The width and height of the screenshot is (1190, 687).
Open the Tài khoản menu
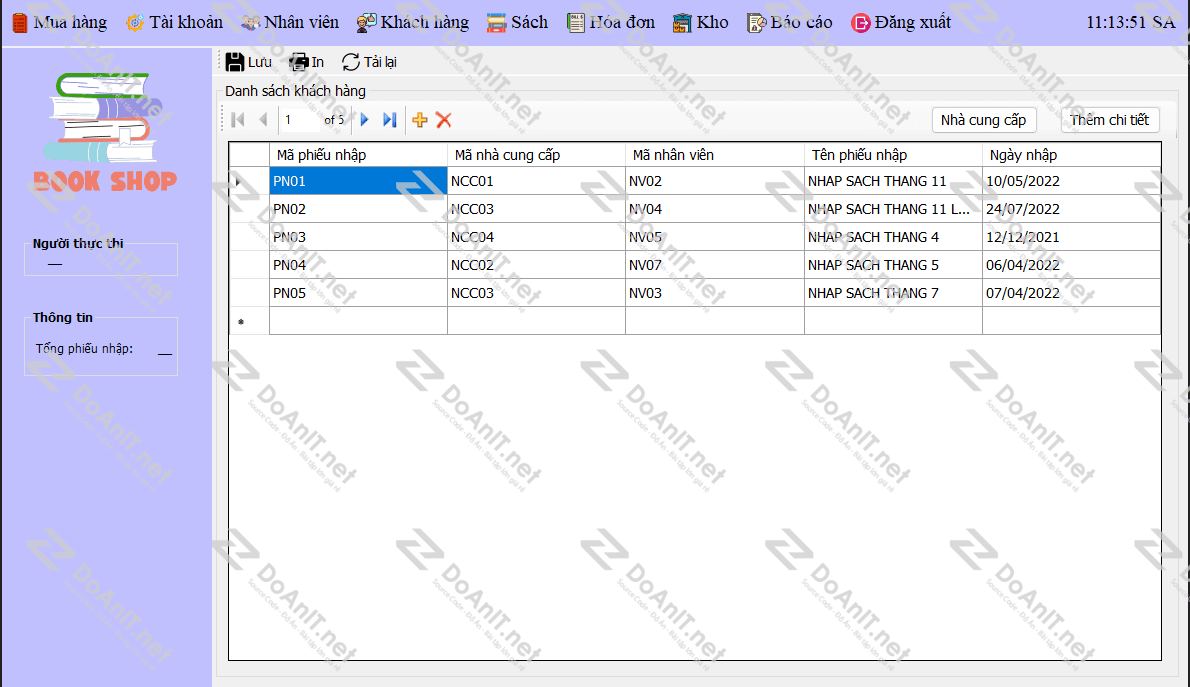coord(175,23)
